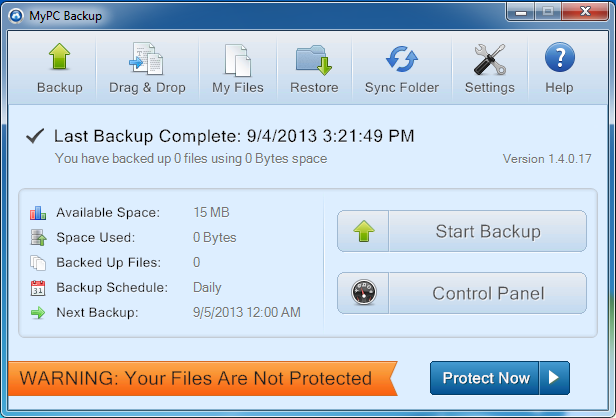Click the Restore folder icon
Screen dimensions: 616x418
tap(314, 60)
